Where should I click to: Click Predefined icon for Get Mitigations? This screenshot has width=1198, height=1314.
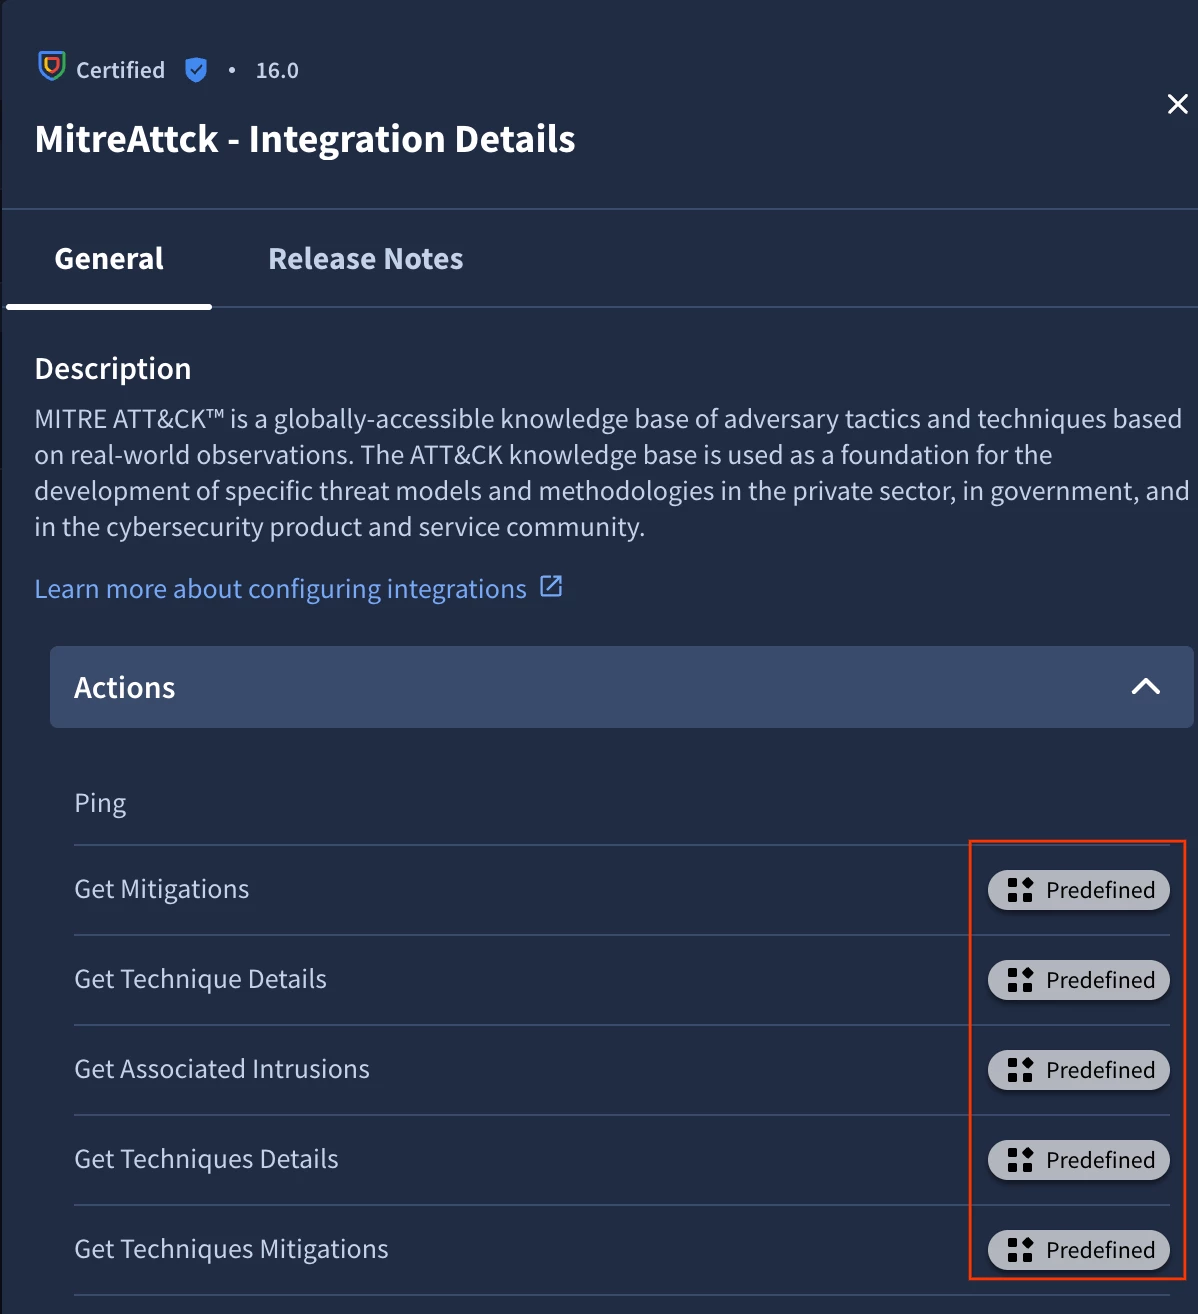click(x=1020, y=890)
